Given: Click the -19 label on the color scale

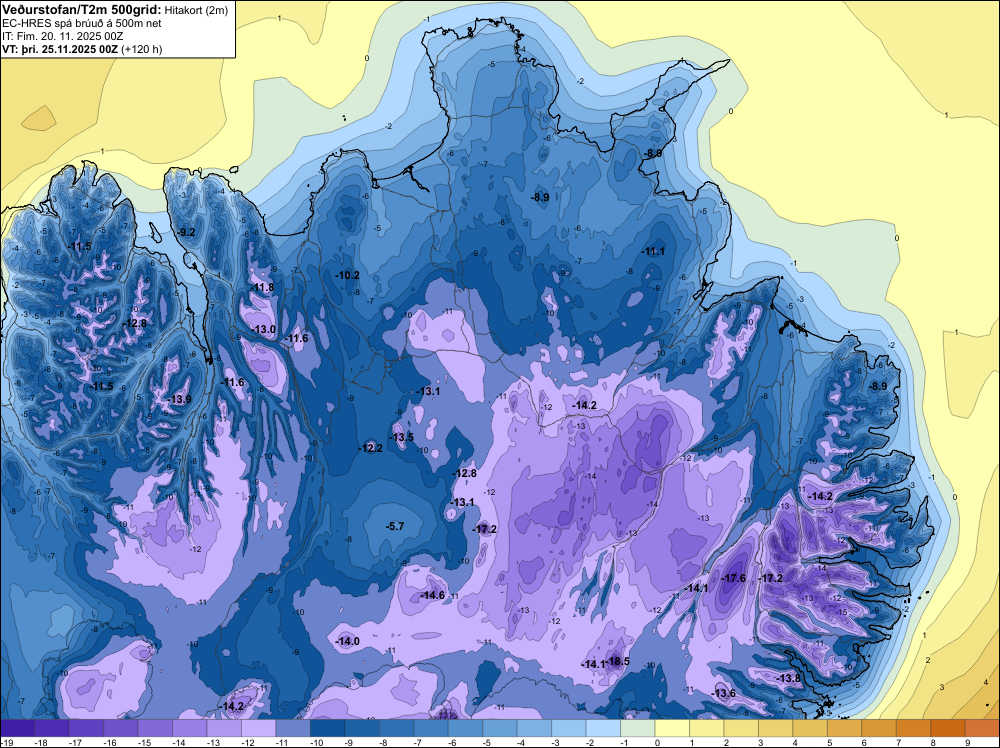Looking at the screenshot, I should click(8, 743).
